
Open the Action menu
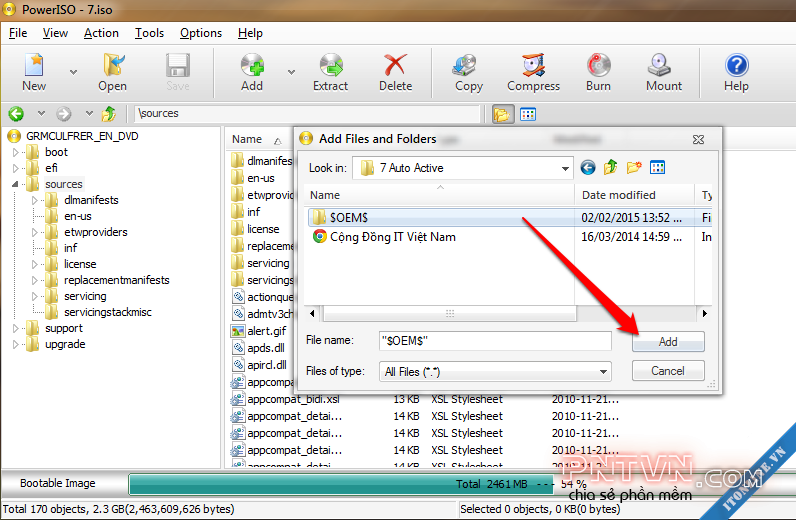click(x=101, y=33)
